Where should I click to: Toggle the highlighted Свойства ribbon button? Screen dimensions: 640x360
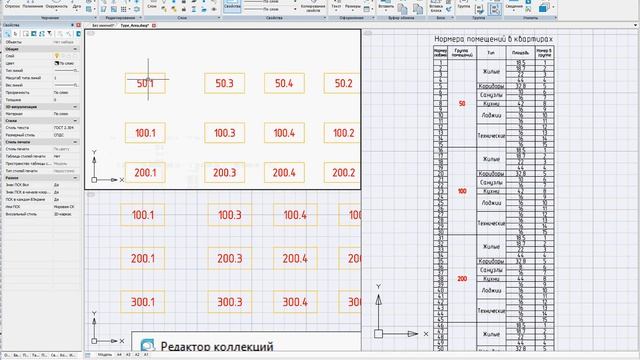[x=232, y=6]
